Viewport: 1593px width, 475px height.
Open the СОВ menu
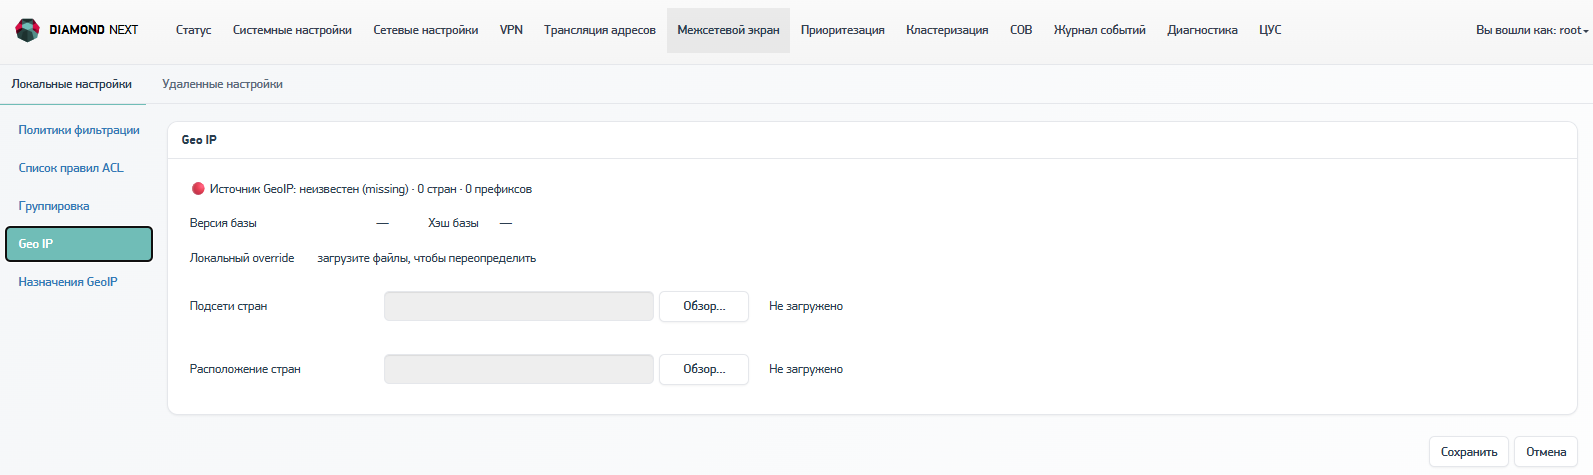coord(1021,30)
